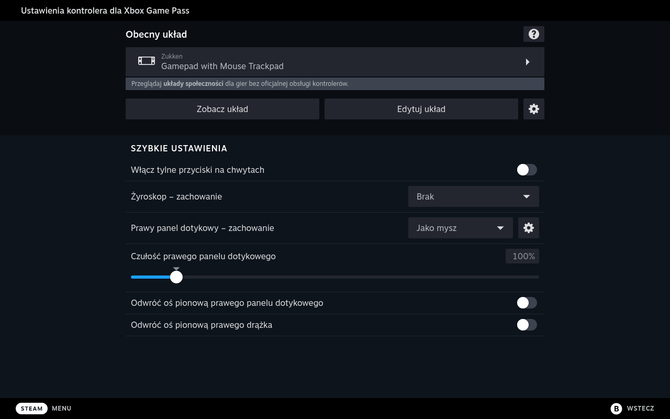670x419 pixels.
Task: Click the B button icon in the footer
Action: (x=616, y=408)
